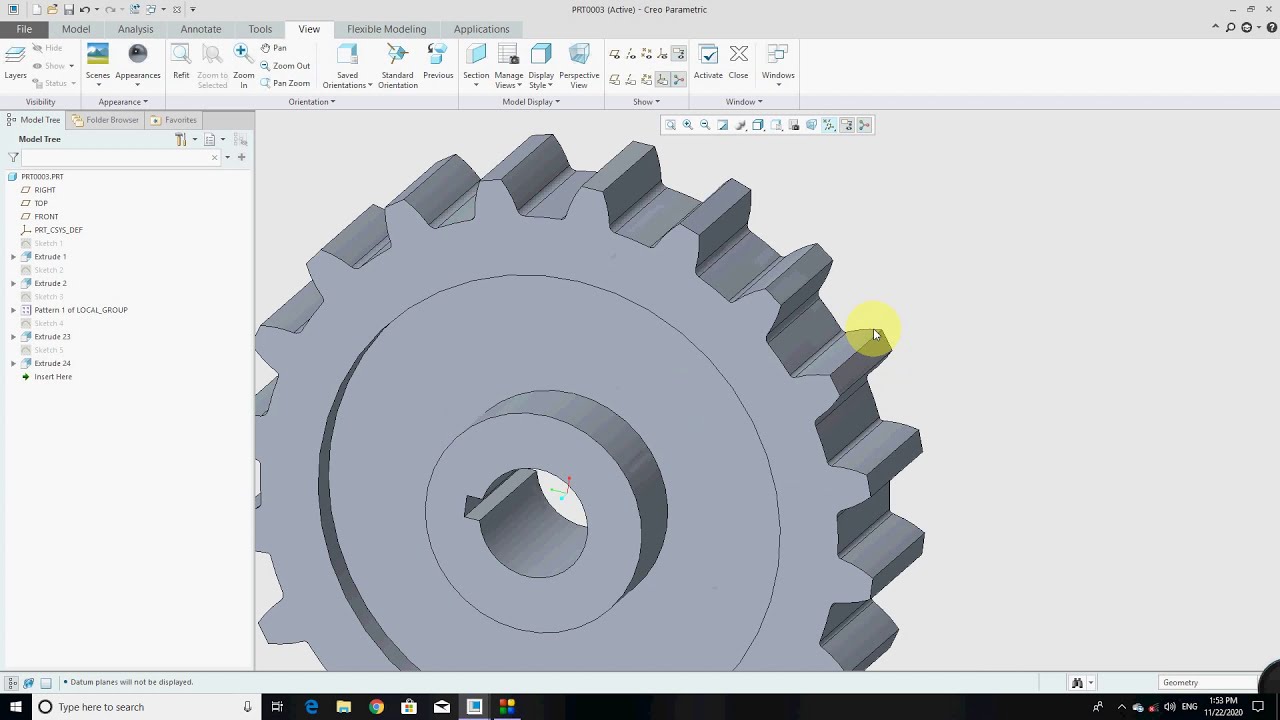Image resolution: width=1280 pixels, height=720 pixels.
Task: Click the Save icon in quick access toolbar
Action: pos(68,10)
